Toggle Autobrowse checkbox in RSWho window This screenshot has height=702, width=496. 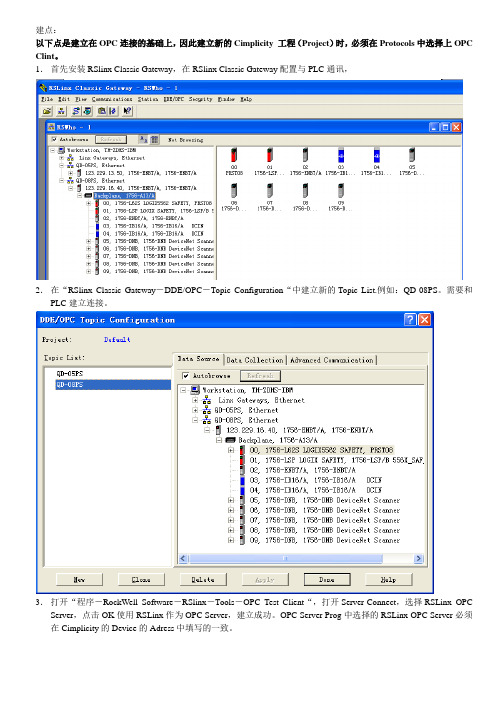(x=54, y=140)
